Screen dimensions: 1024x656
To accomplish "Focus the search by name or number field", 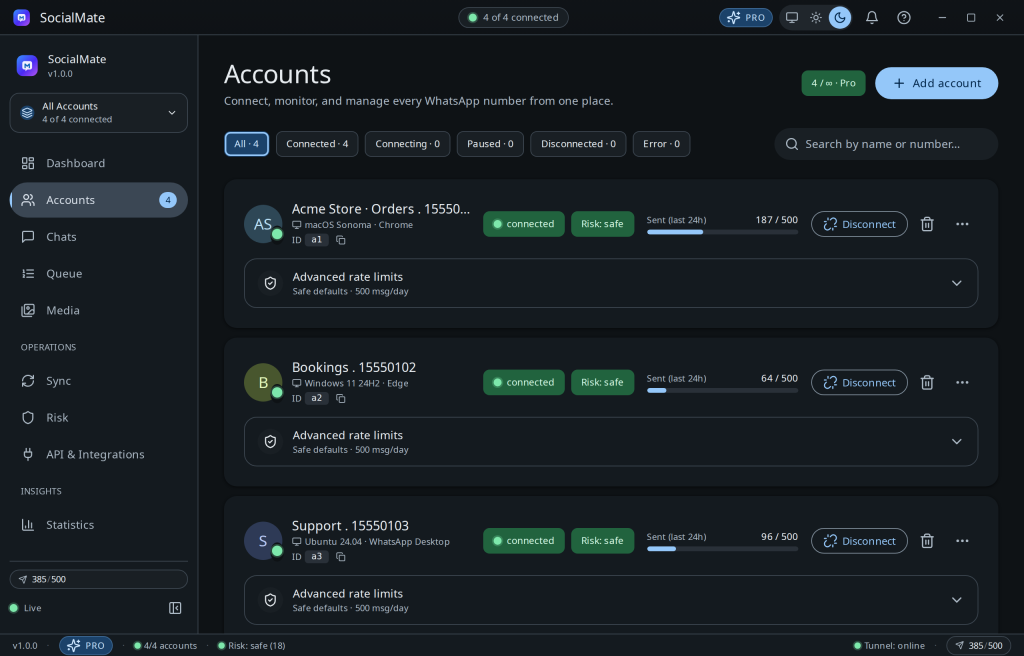I will pyautogui.click(x=886, y=144).
